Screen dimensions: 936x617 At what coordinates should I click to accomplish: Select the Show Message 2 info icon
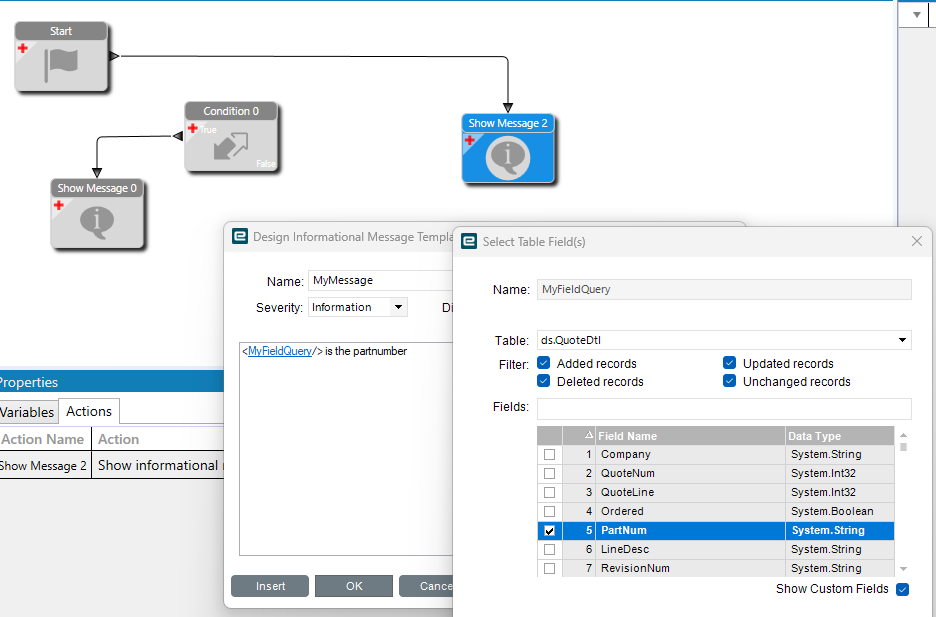click(508, 158)
